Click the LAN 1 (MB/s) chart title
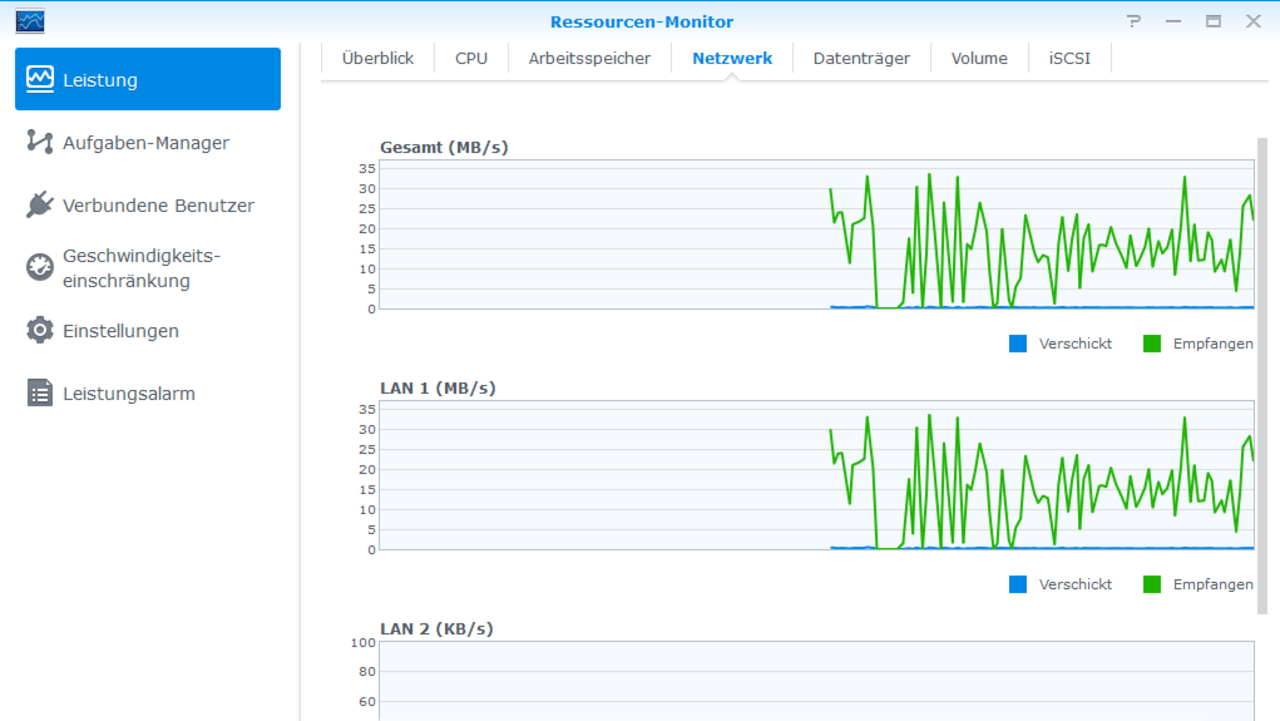This screenshot has width=1280, height=721. pos(438,388)
